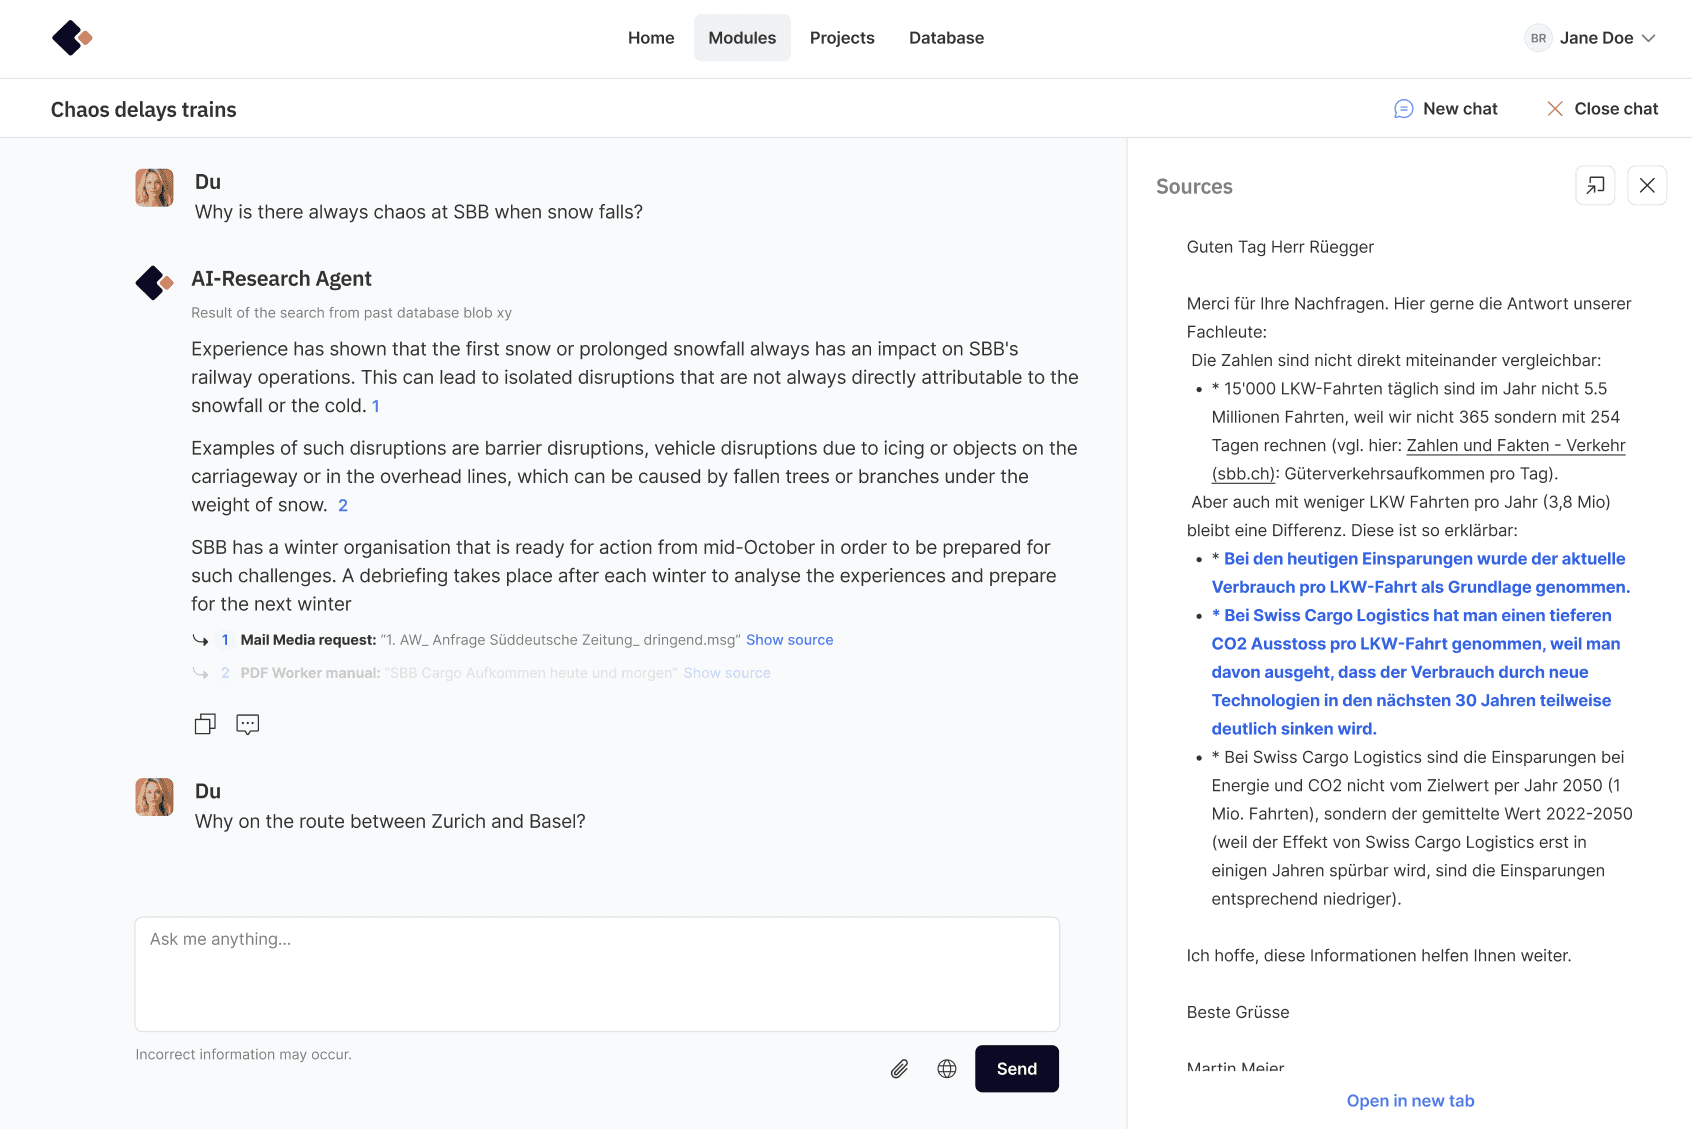1692x1129 pixels.
Task: Go to Projects in navigation
Action: (842, 38)
